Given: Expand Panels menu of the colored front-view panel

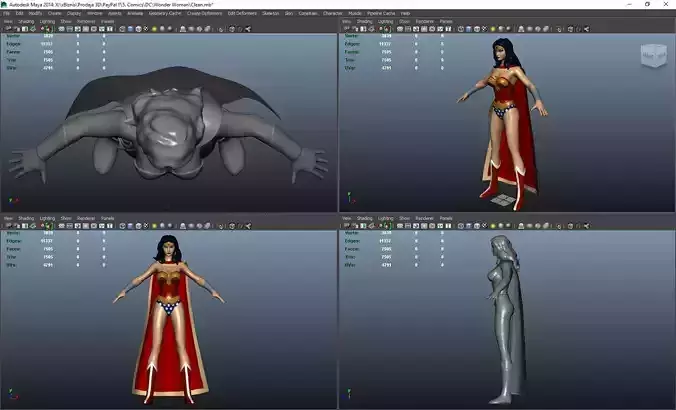Looking at the screenshot, I should point(107,218).
